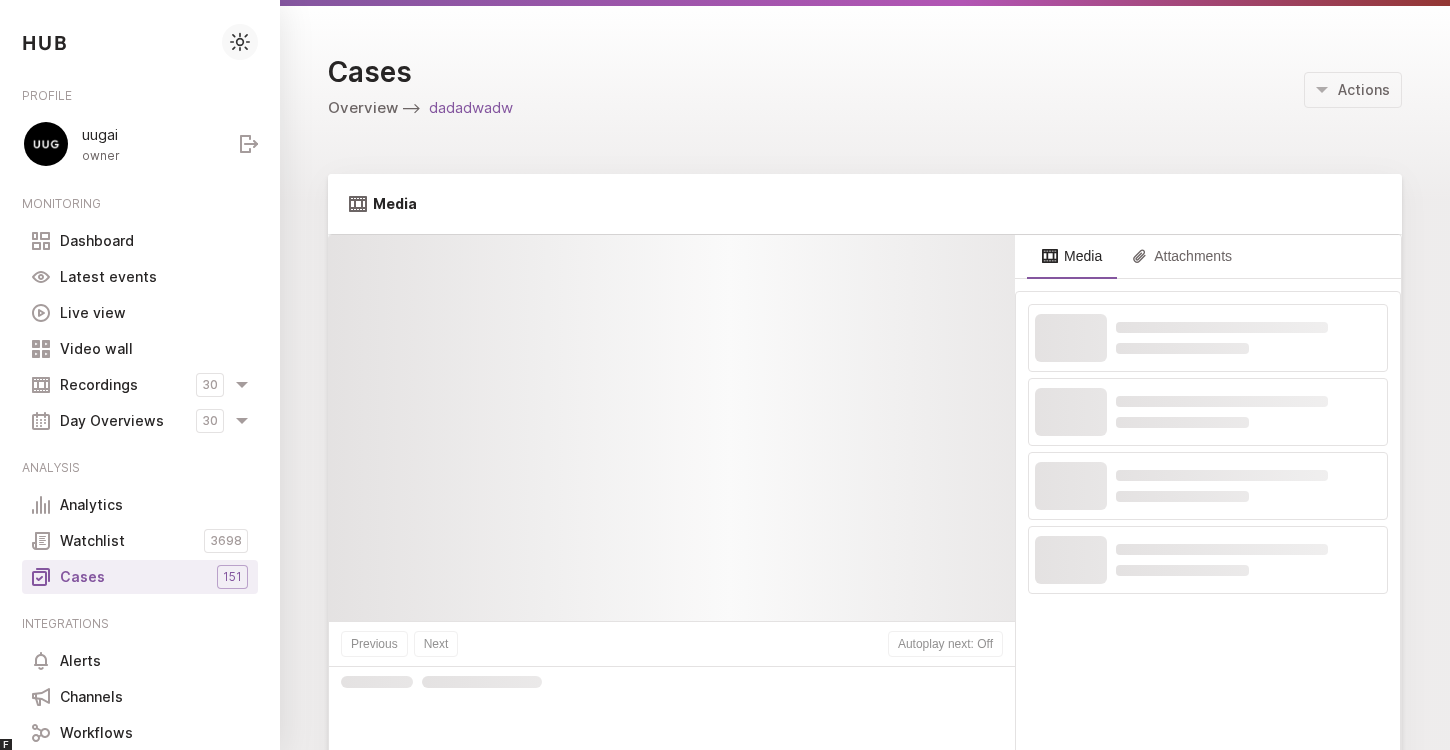Click the Cases page heading
The width and height of the screenshot is (1450, 750).
click(370, 72)
